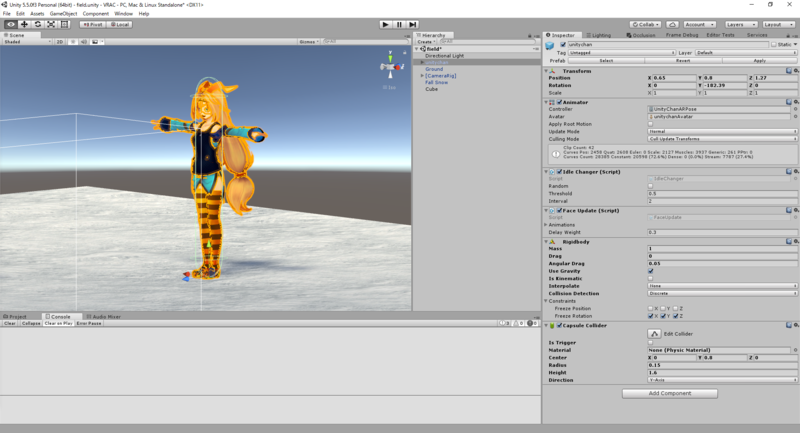Select the Rotate tool
The image size is (800, 433).
(x=38, y=24)
